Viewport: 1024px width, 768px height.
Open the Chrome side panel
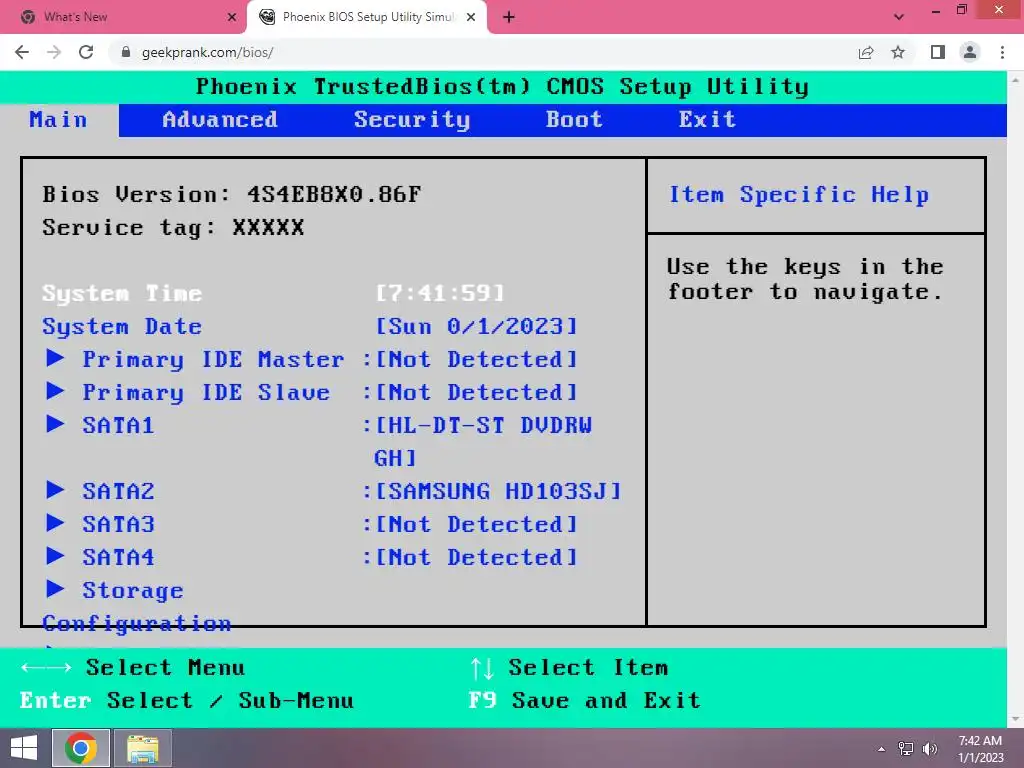pyautogui.click(x=938, y=52)
